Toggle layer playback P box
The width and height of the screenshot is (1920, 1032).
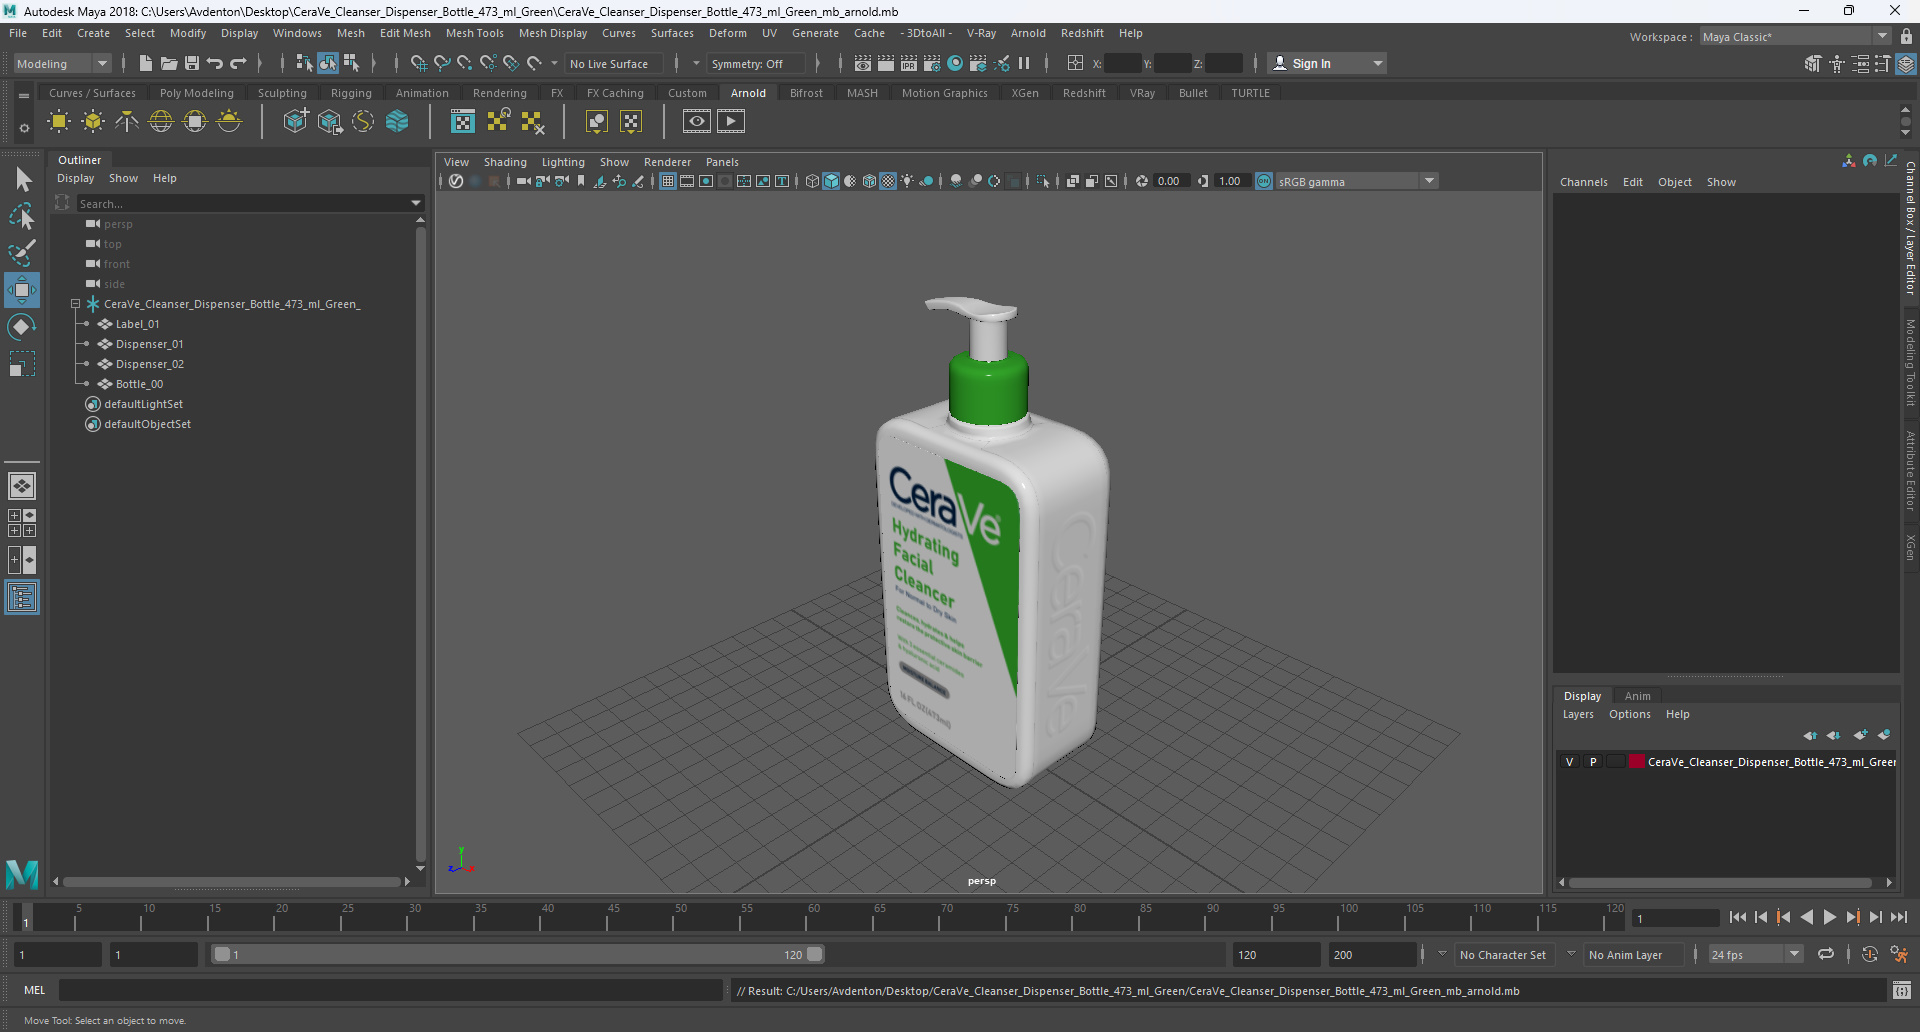(x=1593, y=762)
